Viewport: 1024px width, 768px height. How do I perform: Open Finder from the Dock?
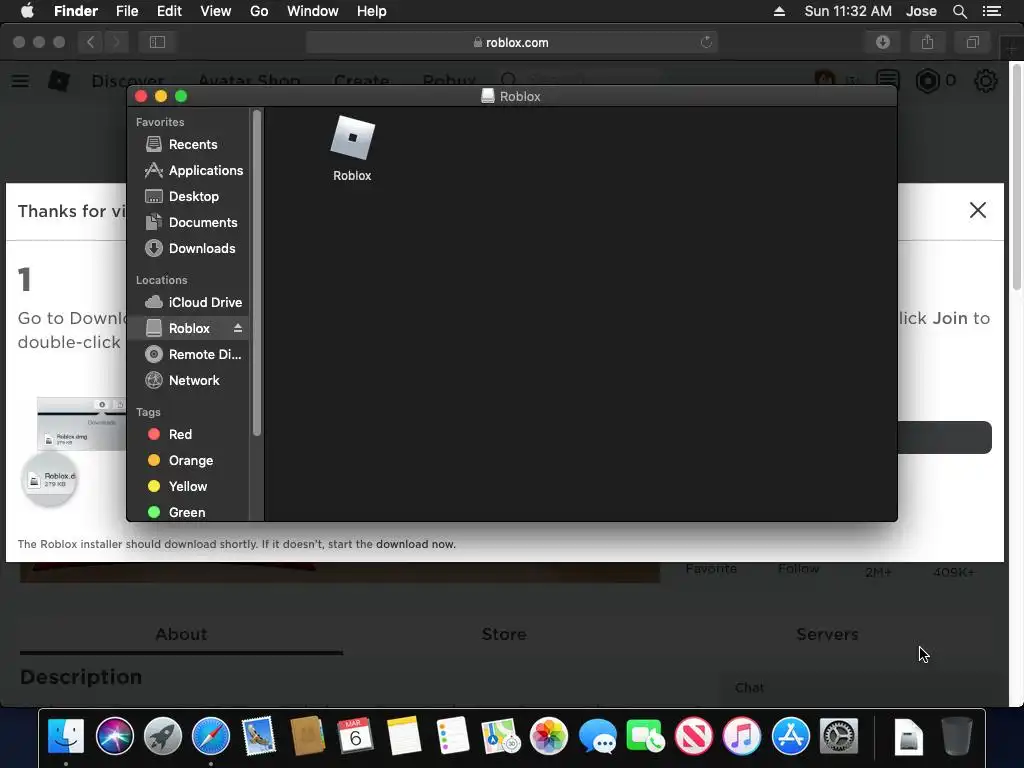(66, 736)
